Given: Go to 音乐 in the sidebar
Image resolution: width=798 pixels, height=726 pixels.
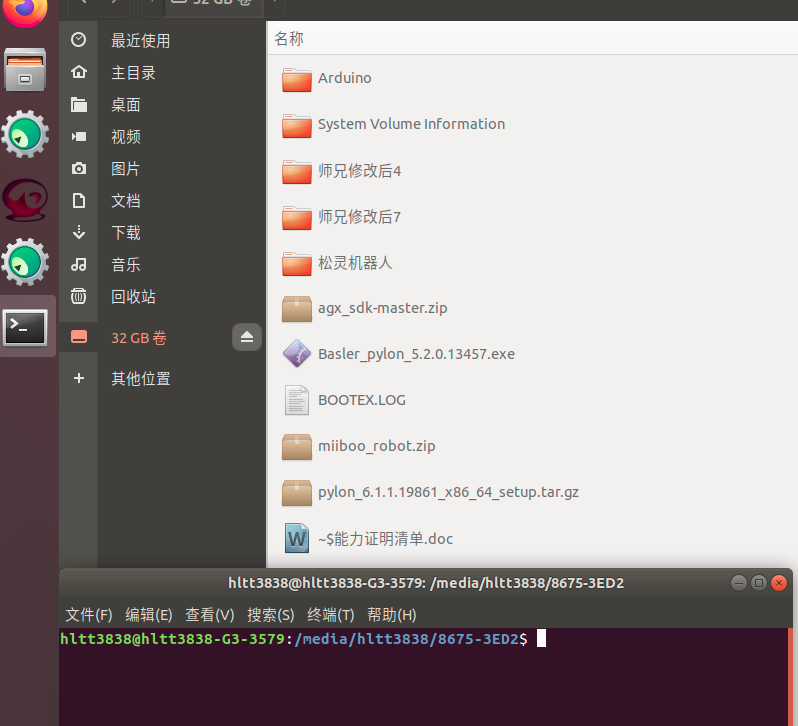Looking at the screenshot, I should 126,265.
